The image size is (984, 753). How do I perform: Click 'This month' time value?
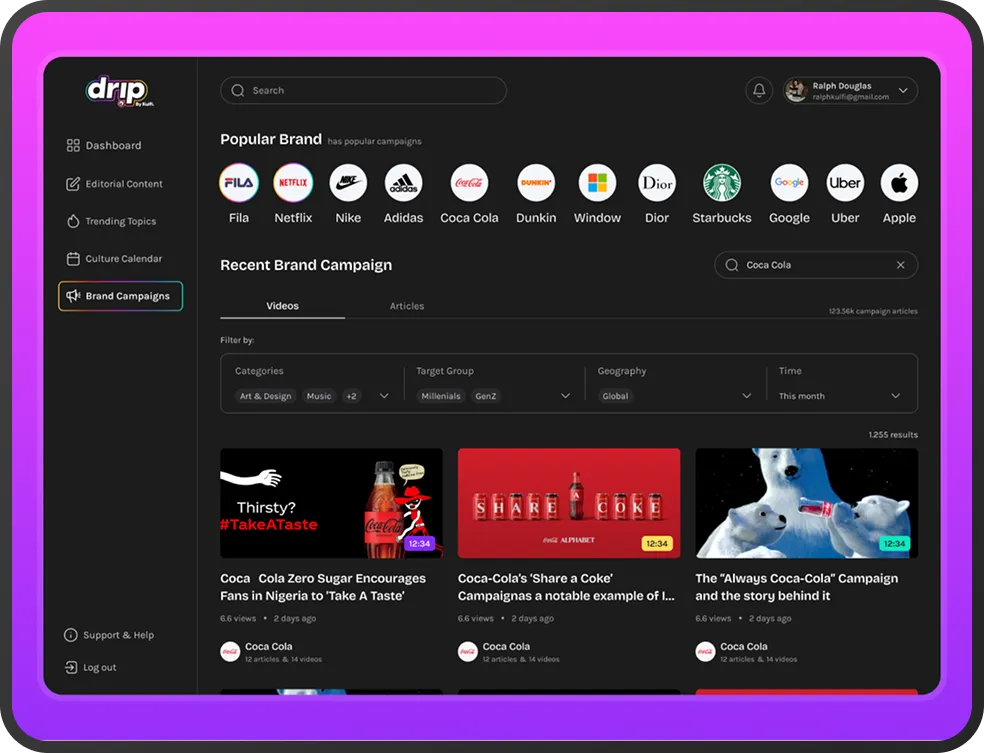coord(802,396)
